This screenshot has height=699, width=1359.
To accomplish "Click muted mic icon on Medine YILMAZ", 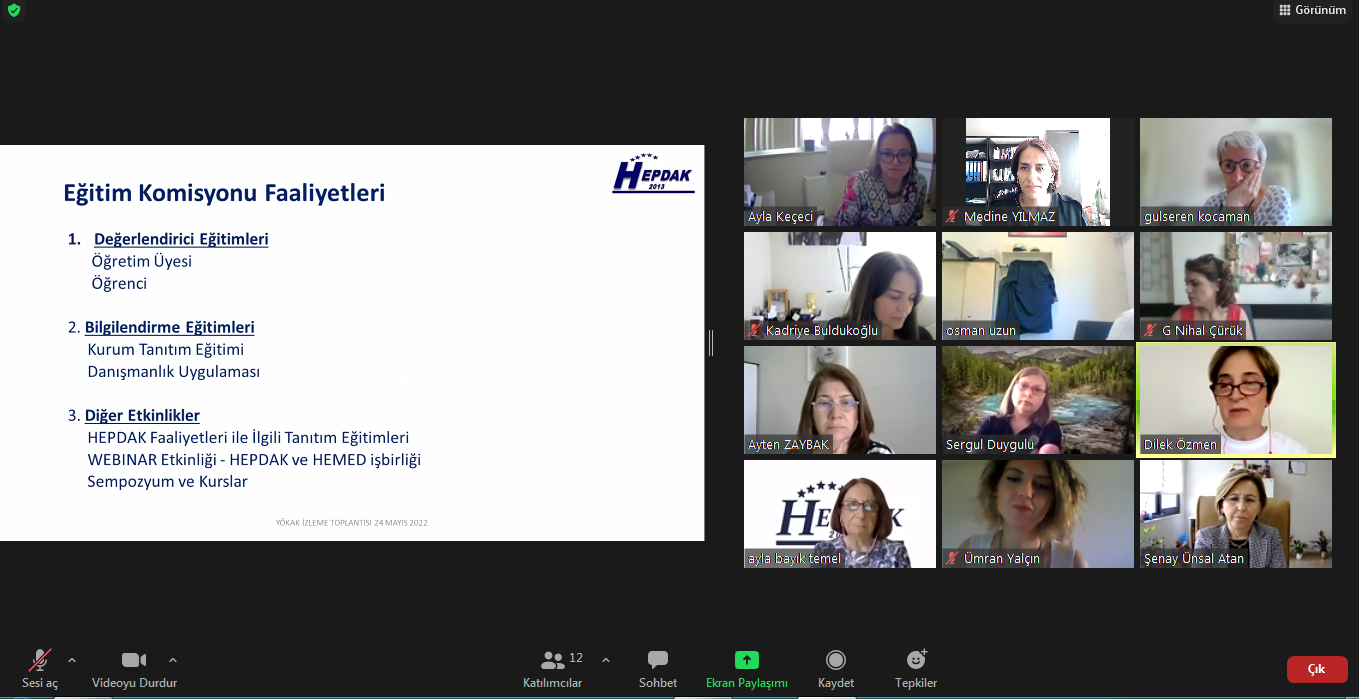I will coord(953,217).
